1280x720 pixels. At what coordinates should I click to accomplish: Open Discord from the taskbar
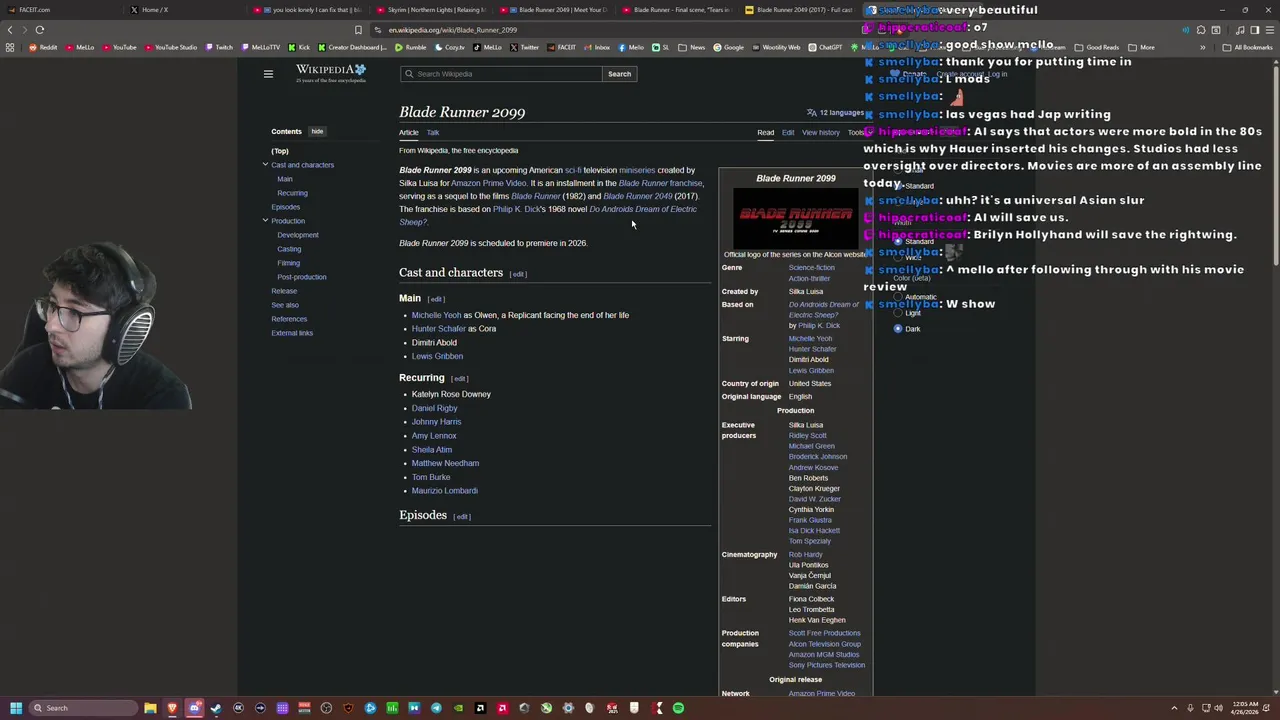point(194,708)
